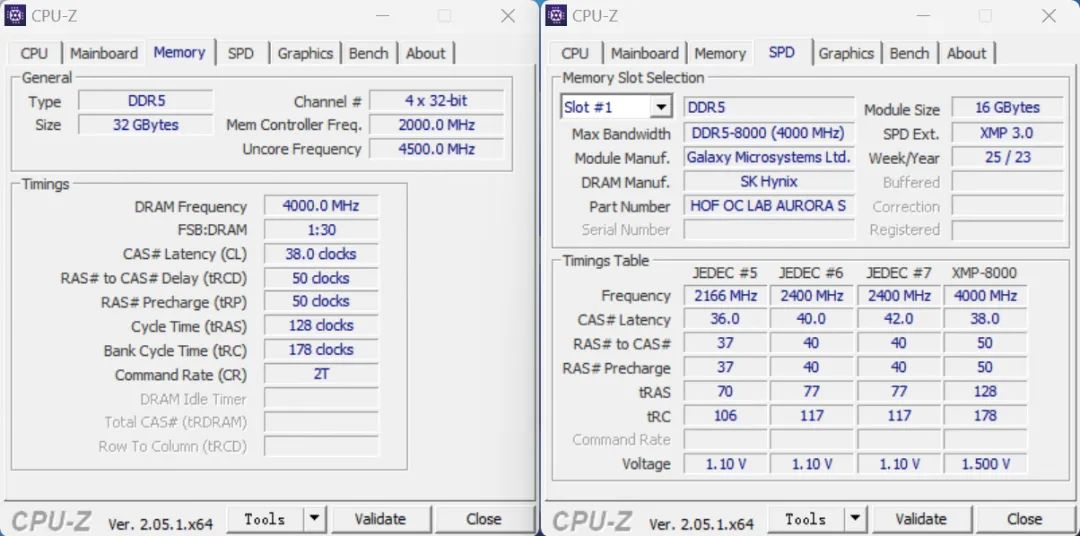This screenshot has width=1080, height=536.
Task: Click XMP-8000 column header
Action: tap(984, 273)
